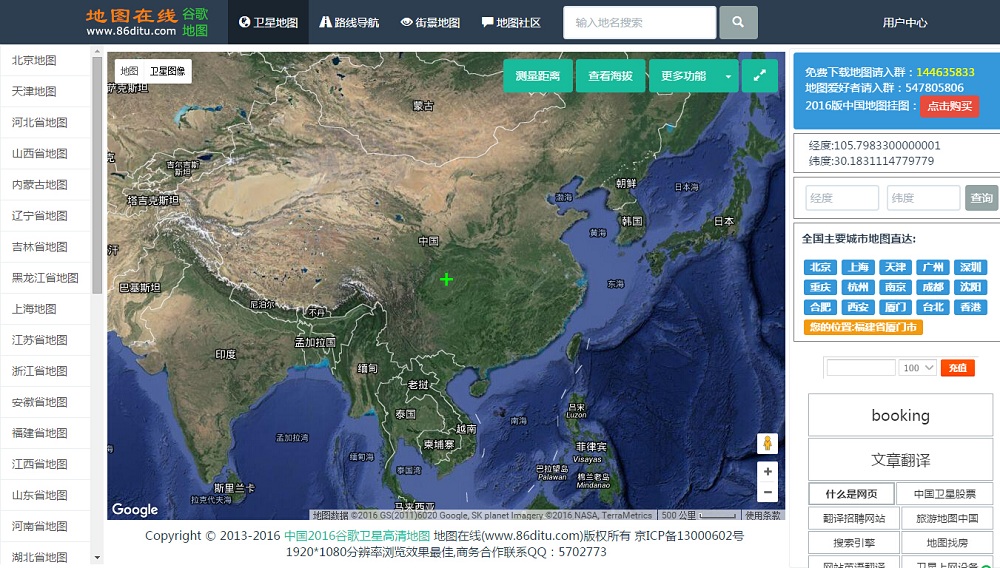Open the 旅游地图中国 link
Image resolution: width=1000 pixels, height=568 pixels.
947,518
